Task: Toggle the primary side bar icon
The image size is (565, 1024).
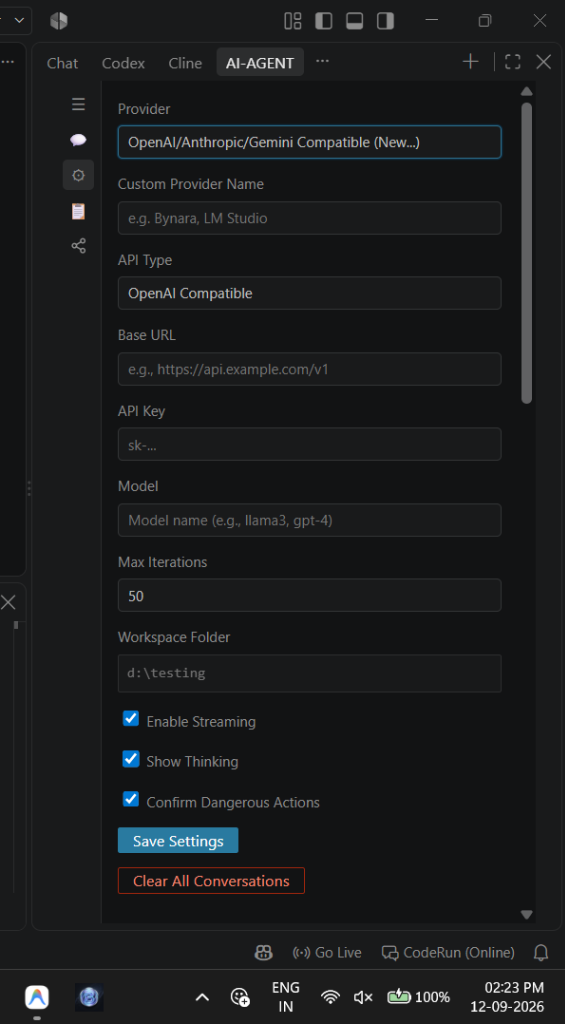Action: (323, 21)
